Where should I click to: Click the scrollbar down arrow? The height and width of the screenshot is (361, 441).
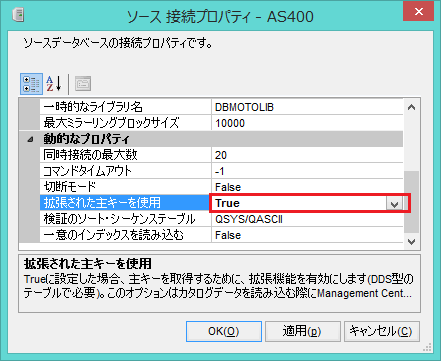tap(411, 241)
